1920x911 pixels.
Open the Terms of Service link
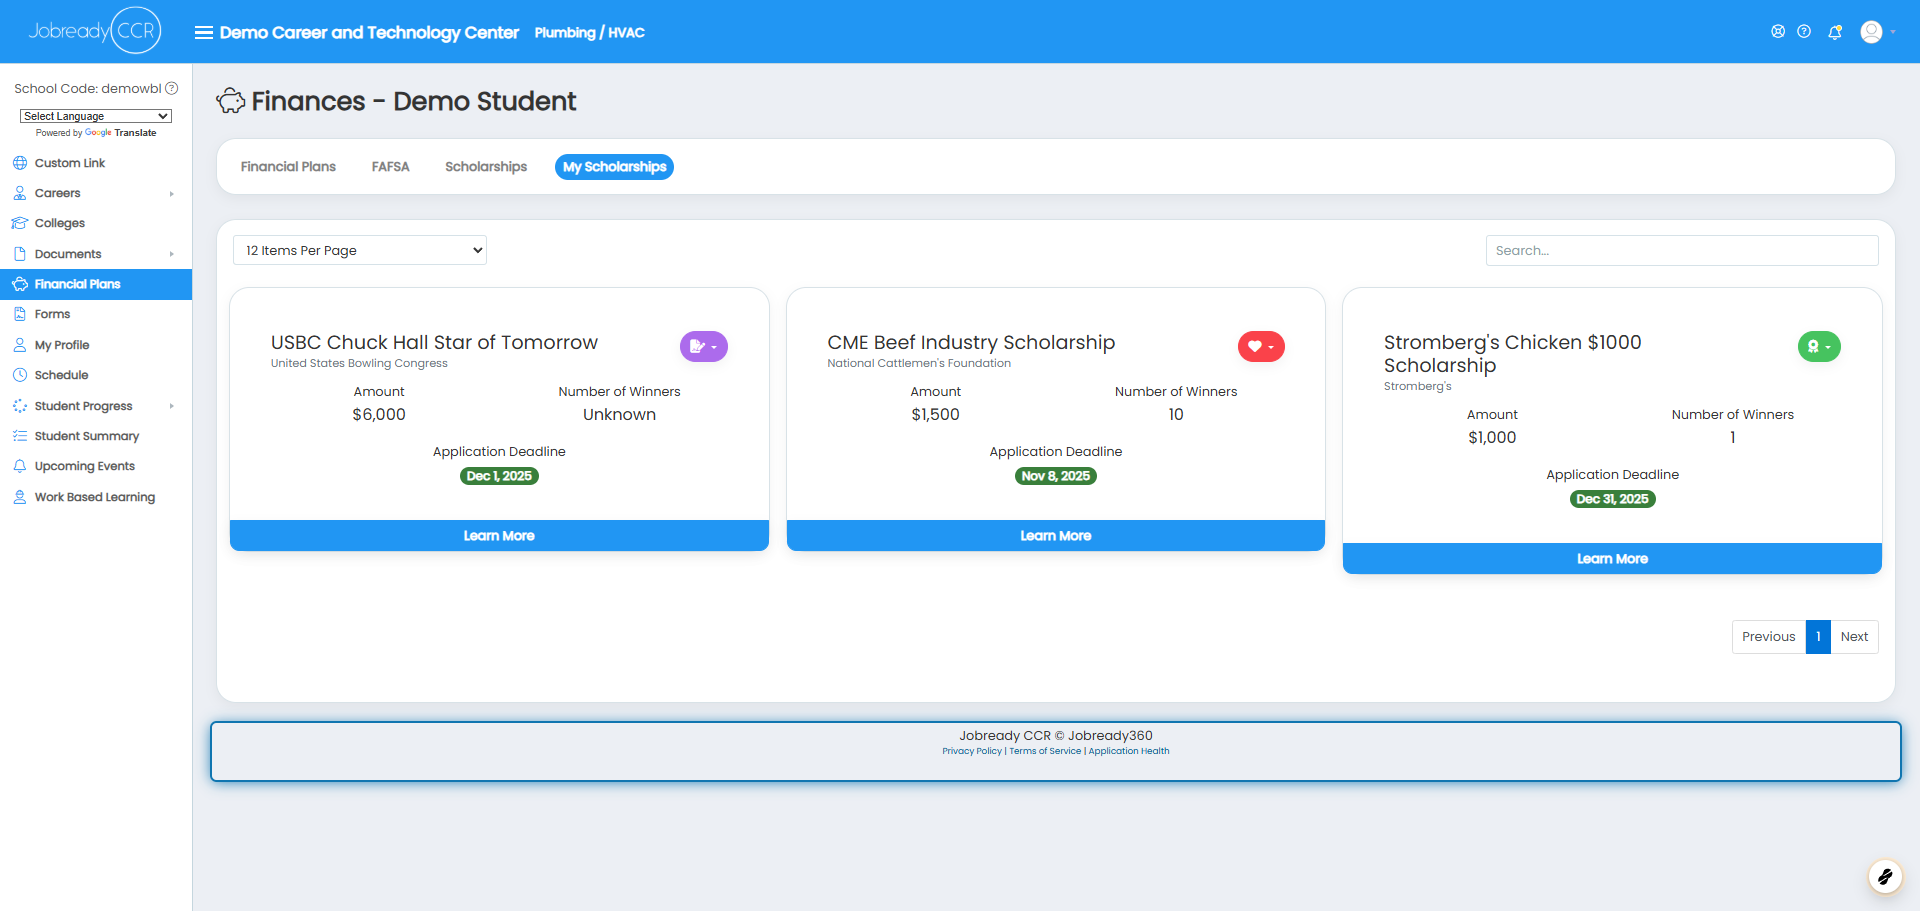point(1045,751)
